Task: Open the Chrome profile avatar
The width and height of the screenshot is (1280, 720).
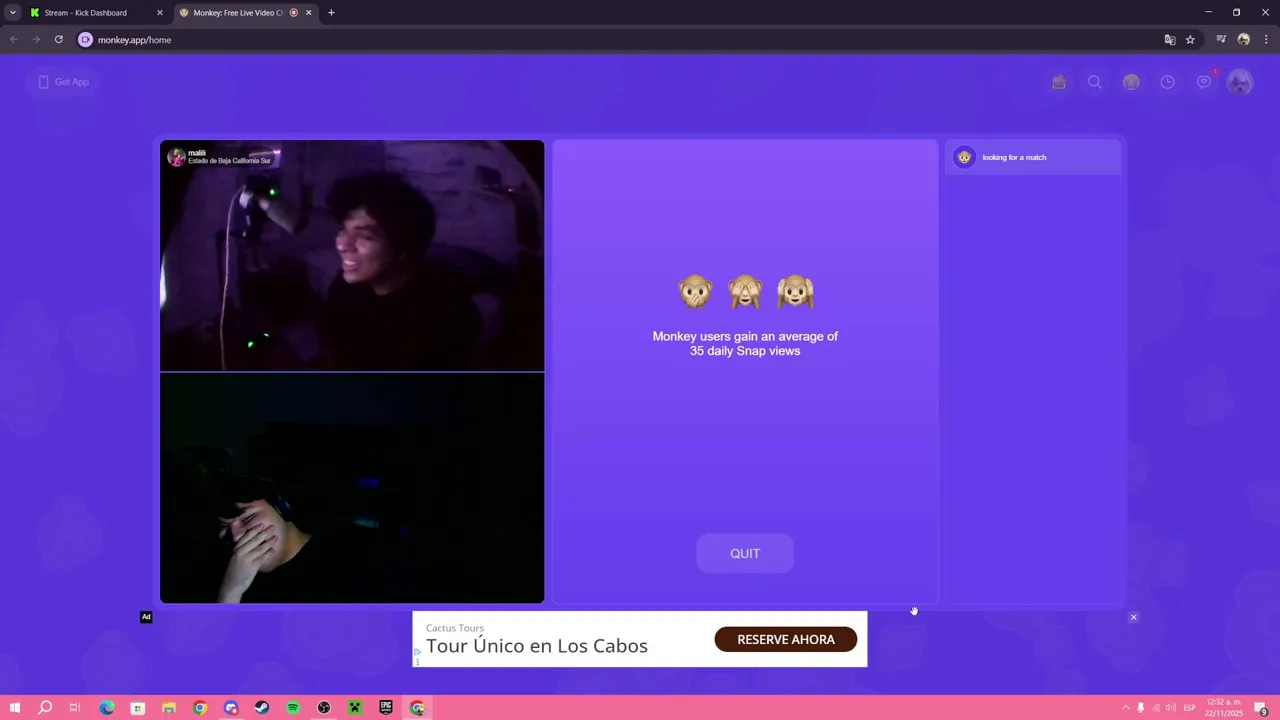Action: coord(1243,40)
